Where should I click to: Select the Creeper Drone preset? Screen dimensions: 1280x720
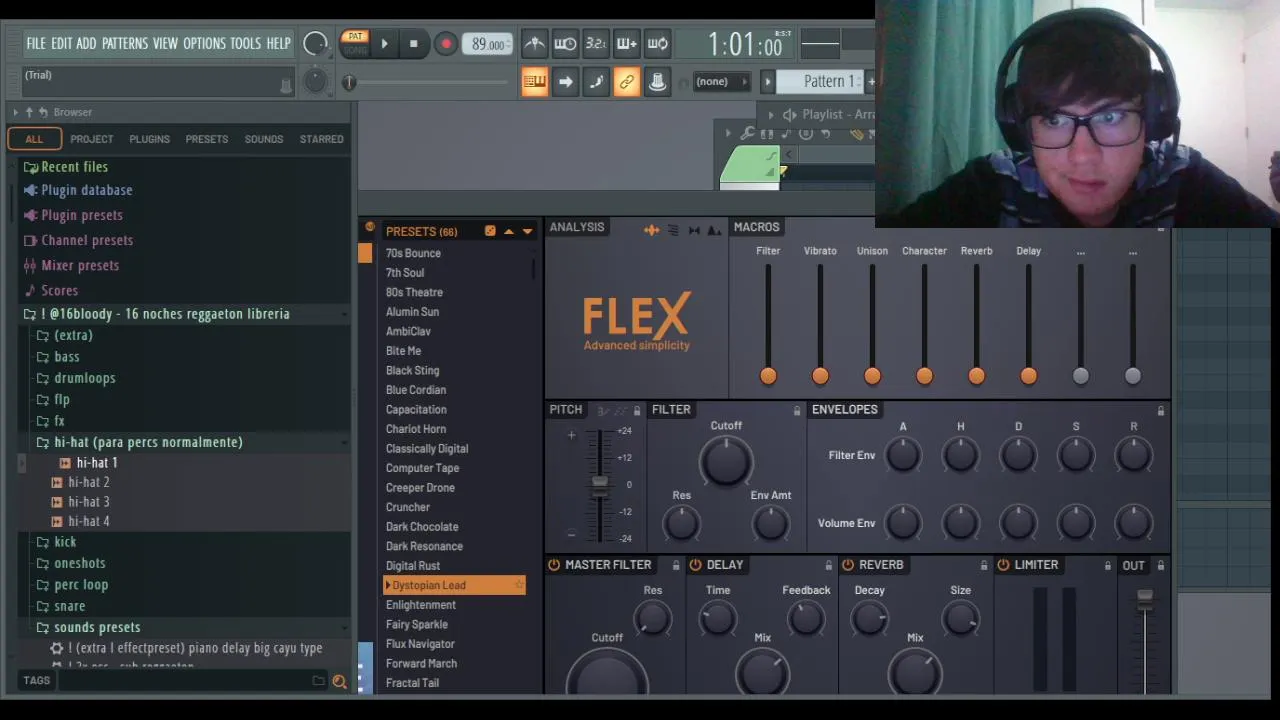(420, 488)
